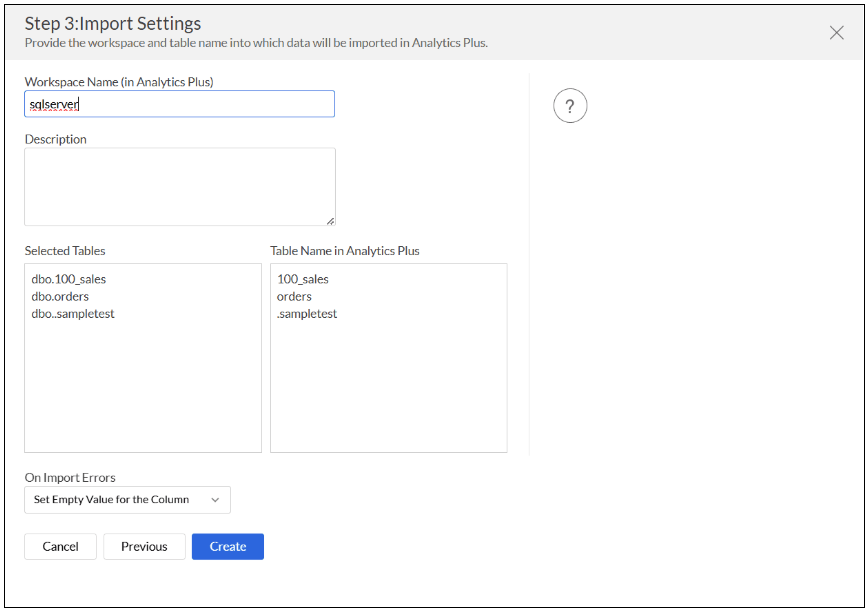This screenshot has width=867, height=610.
Task: Select dbo..sampletest in Selected Tables
Action: click(72, 314)
